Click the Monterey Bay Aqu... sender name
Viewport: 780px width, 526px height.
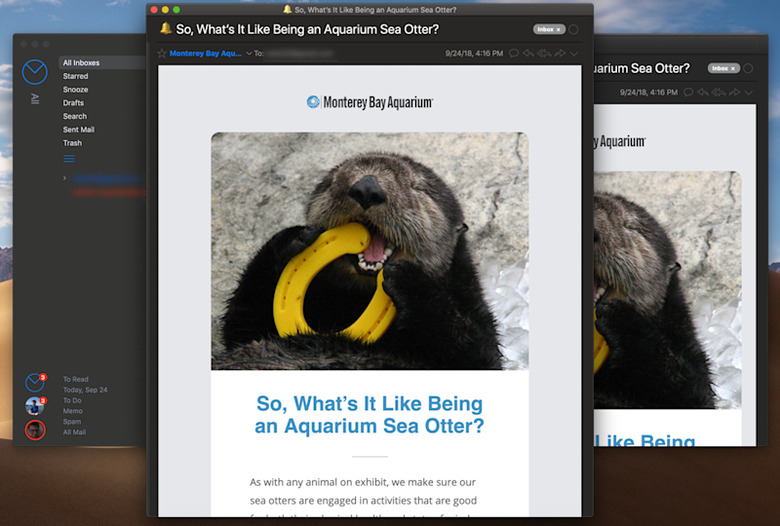[205, 53]
